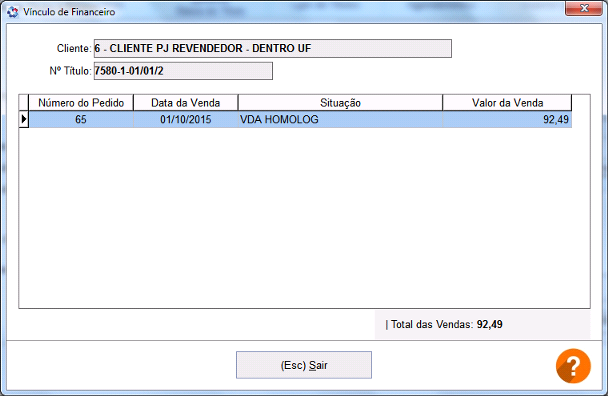
Task: Select order number 65 cell
Action: tap(81, 119)
